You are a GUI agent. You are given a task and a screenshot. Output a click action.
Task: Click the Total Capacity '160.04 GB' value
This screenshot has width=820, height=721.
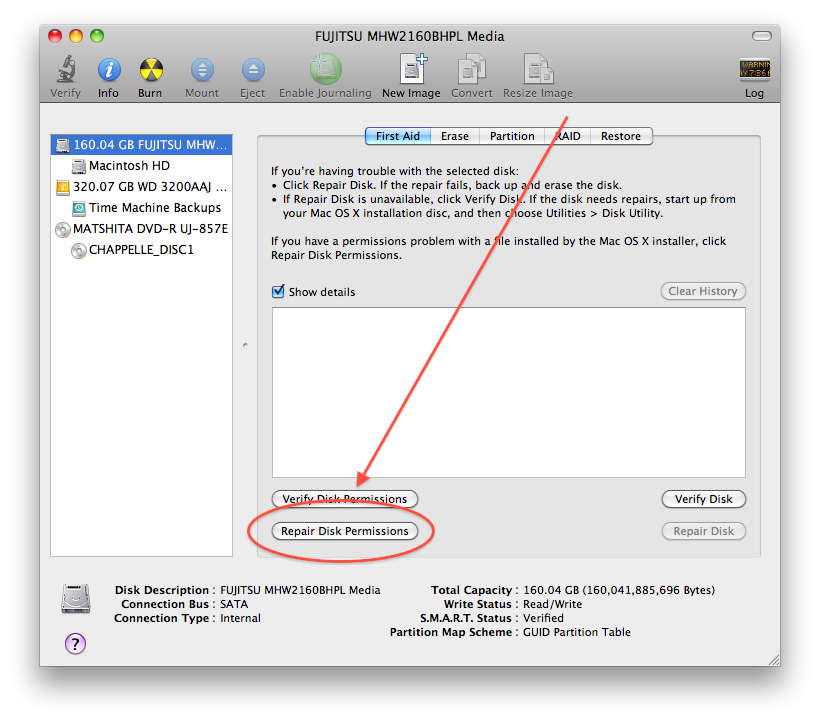(619, 590)
